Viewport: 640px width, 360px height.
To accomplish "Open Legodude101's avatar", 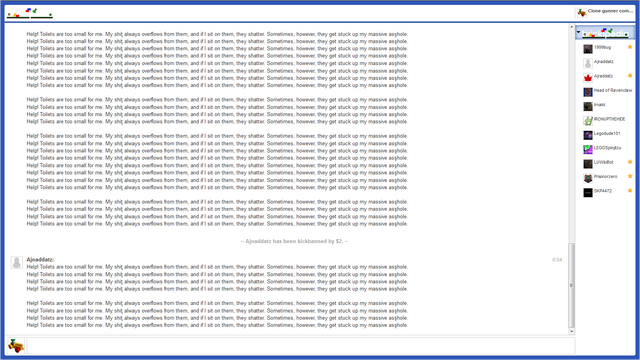I will click(588, 135).
